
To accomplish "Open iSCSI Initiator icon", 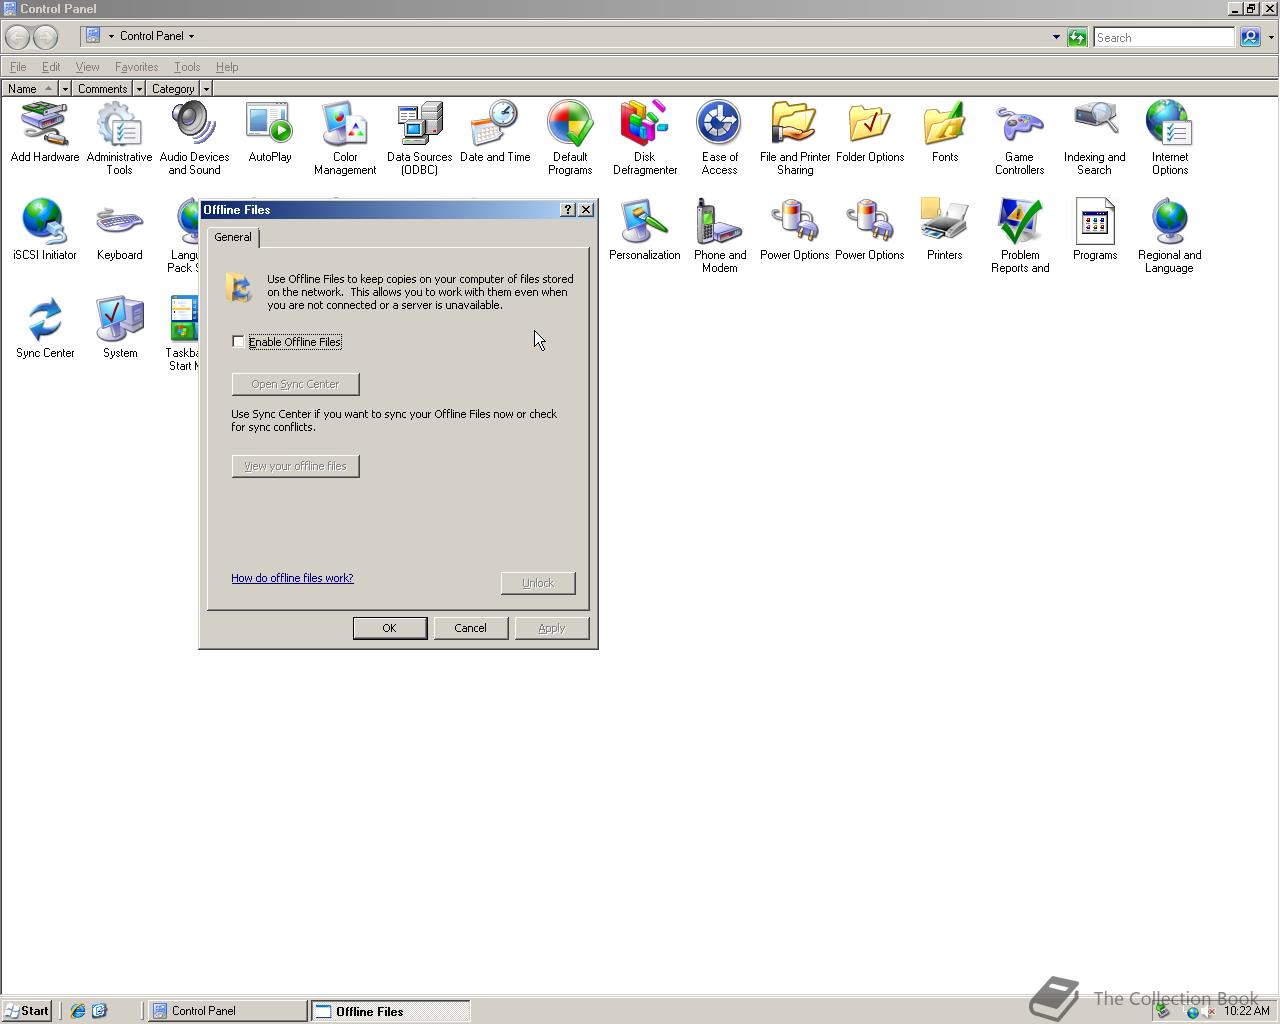I will tap(45, 230).
